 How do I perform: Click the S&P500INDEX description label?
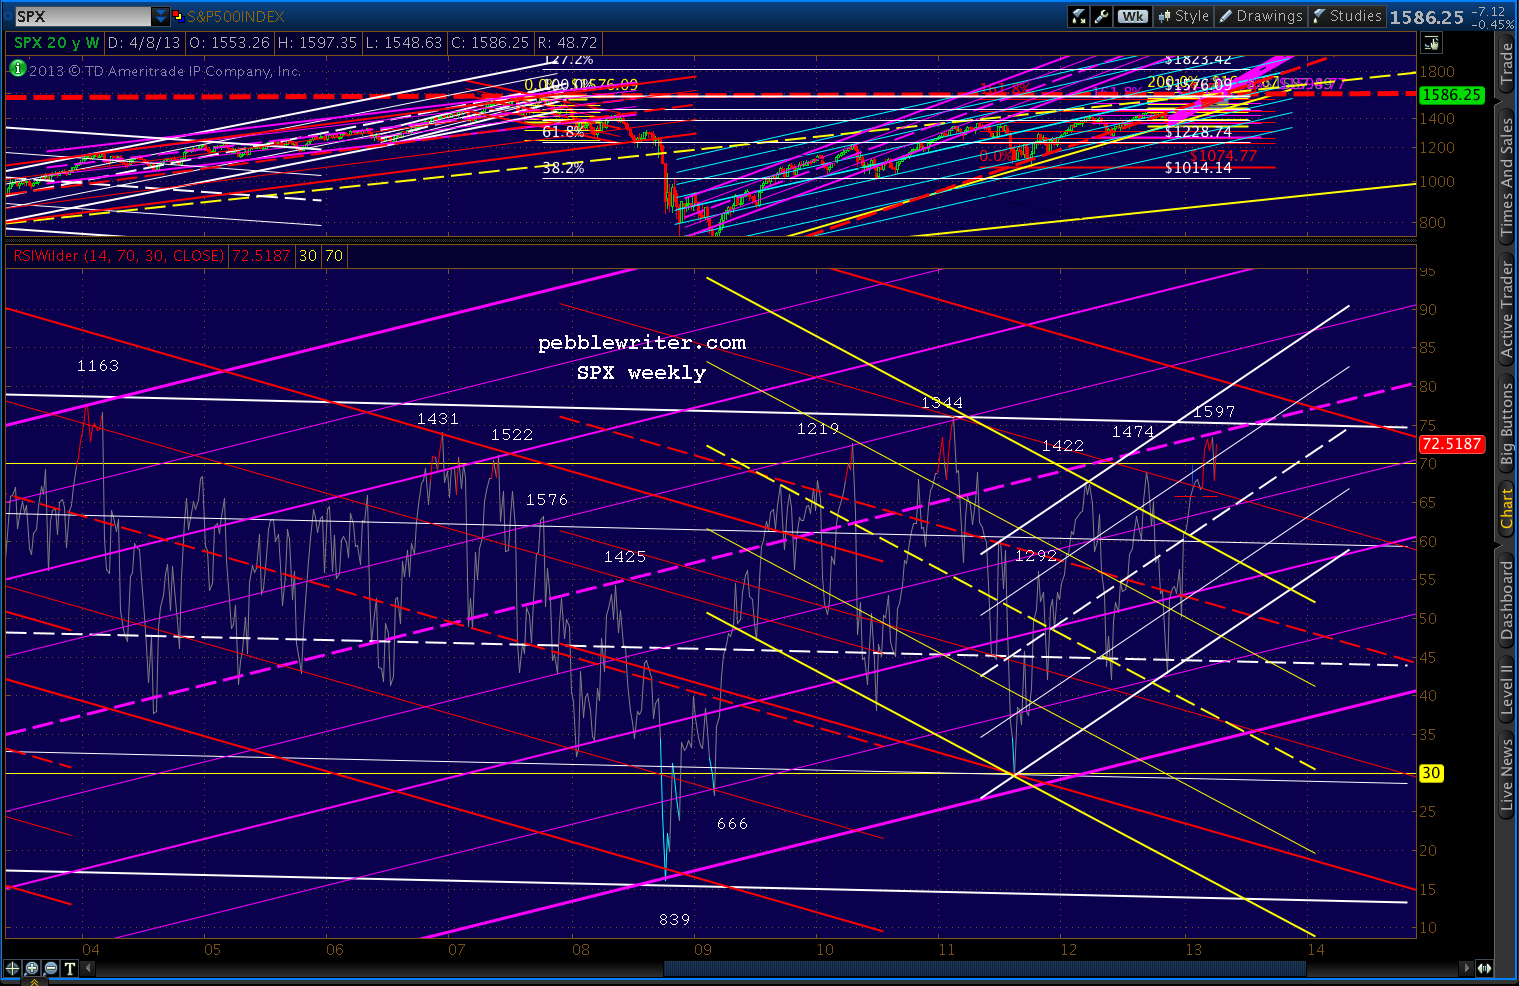236,17
